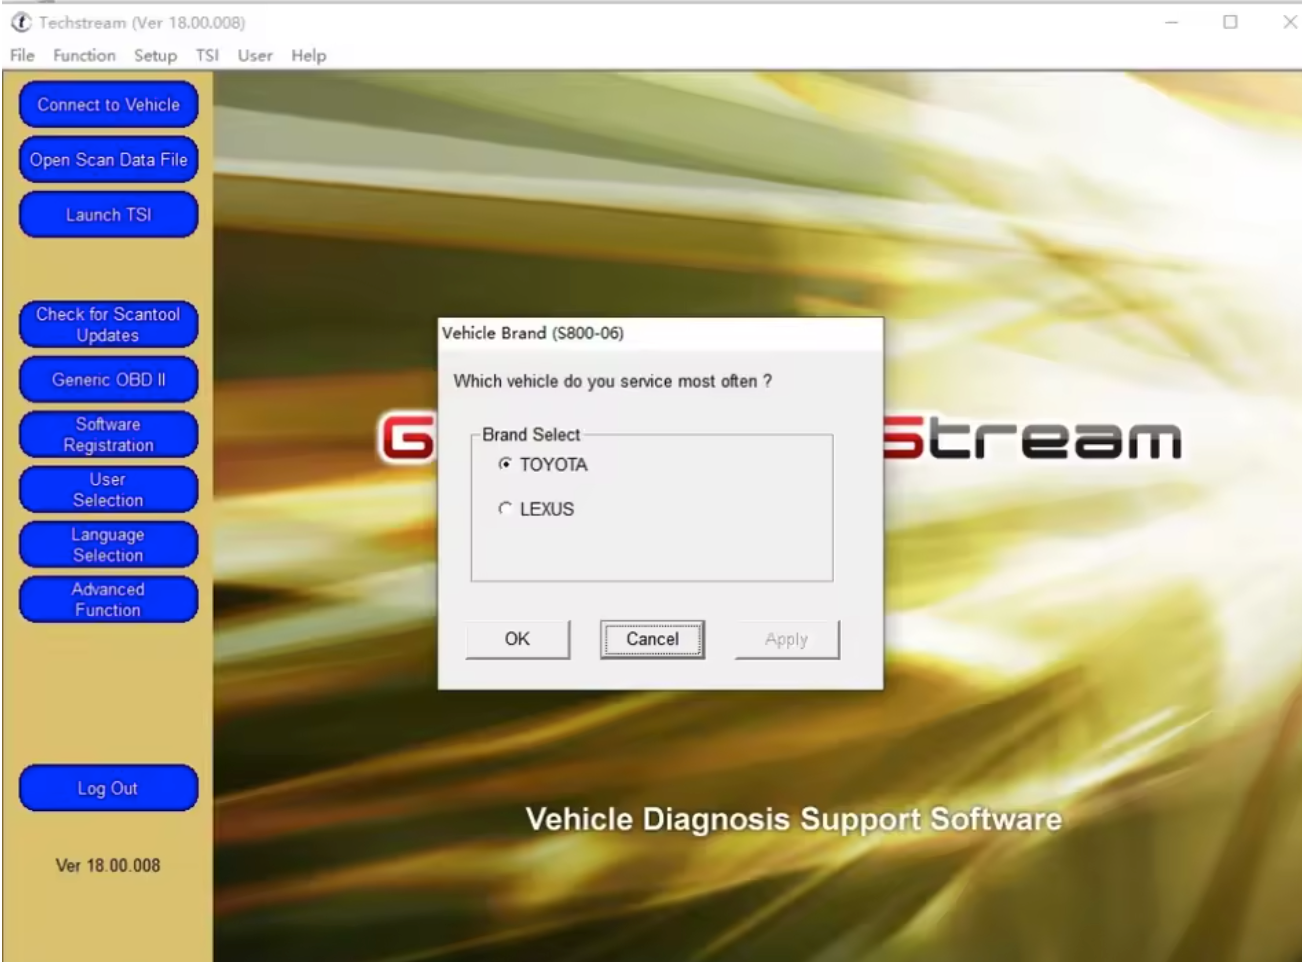
Task: Click Connect to Vehicle
Action: (x=108, y=104)
